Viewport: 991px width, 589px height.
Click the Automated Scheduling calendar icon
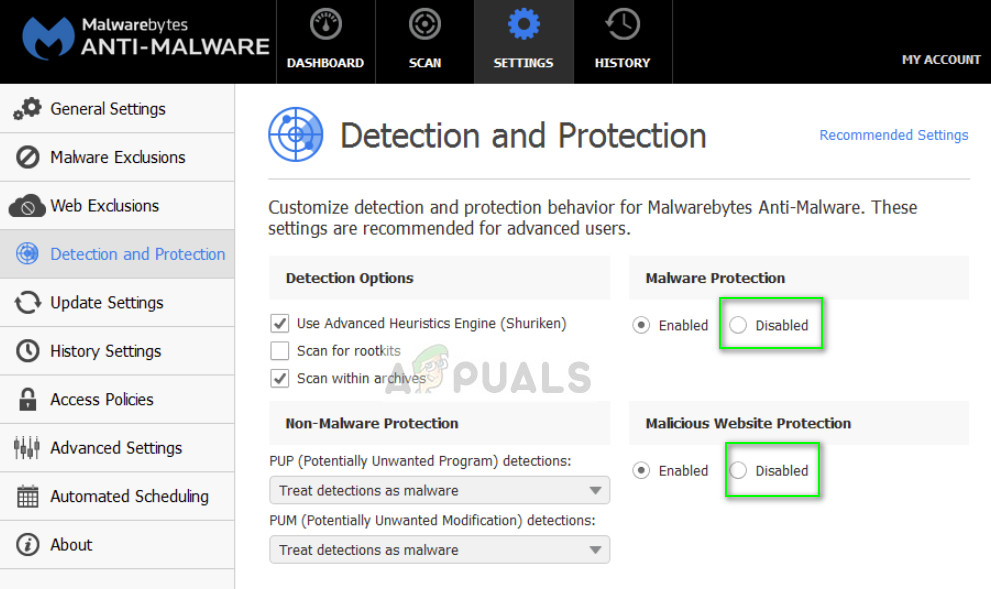tap(26, 496)
